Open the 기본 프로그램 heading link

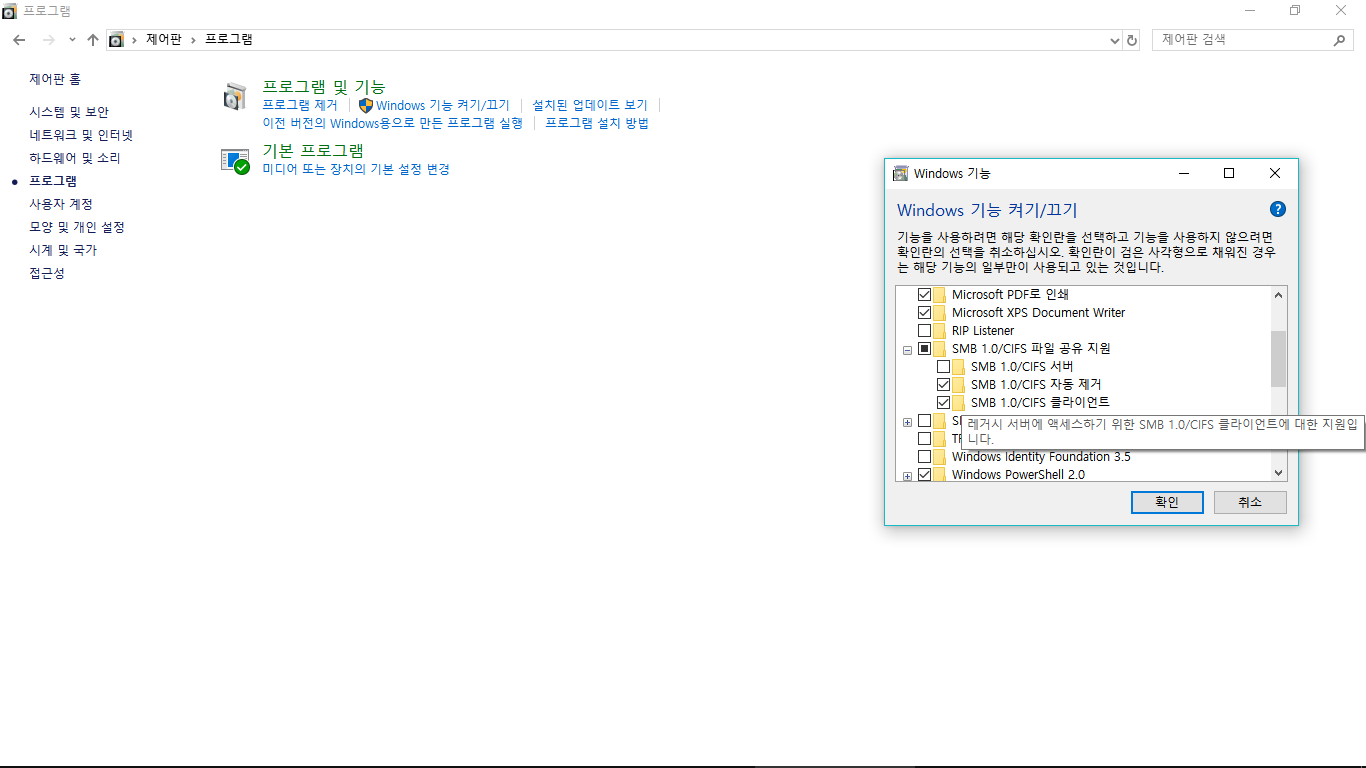[313, 150]
